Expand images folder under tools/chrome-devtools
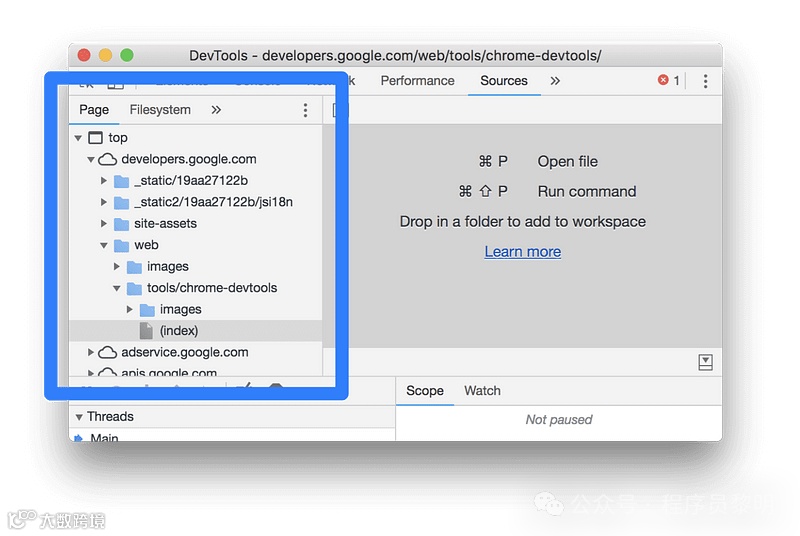 tap(130, 309)
